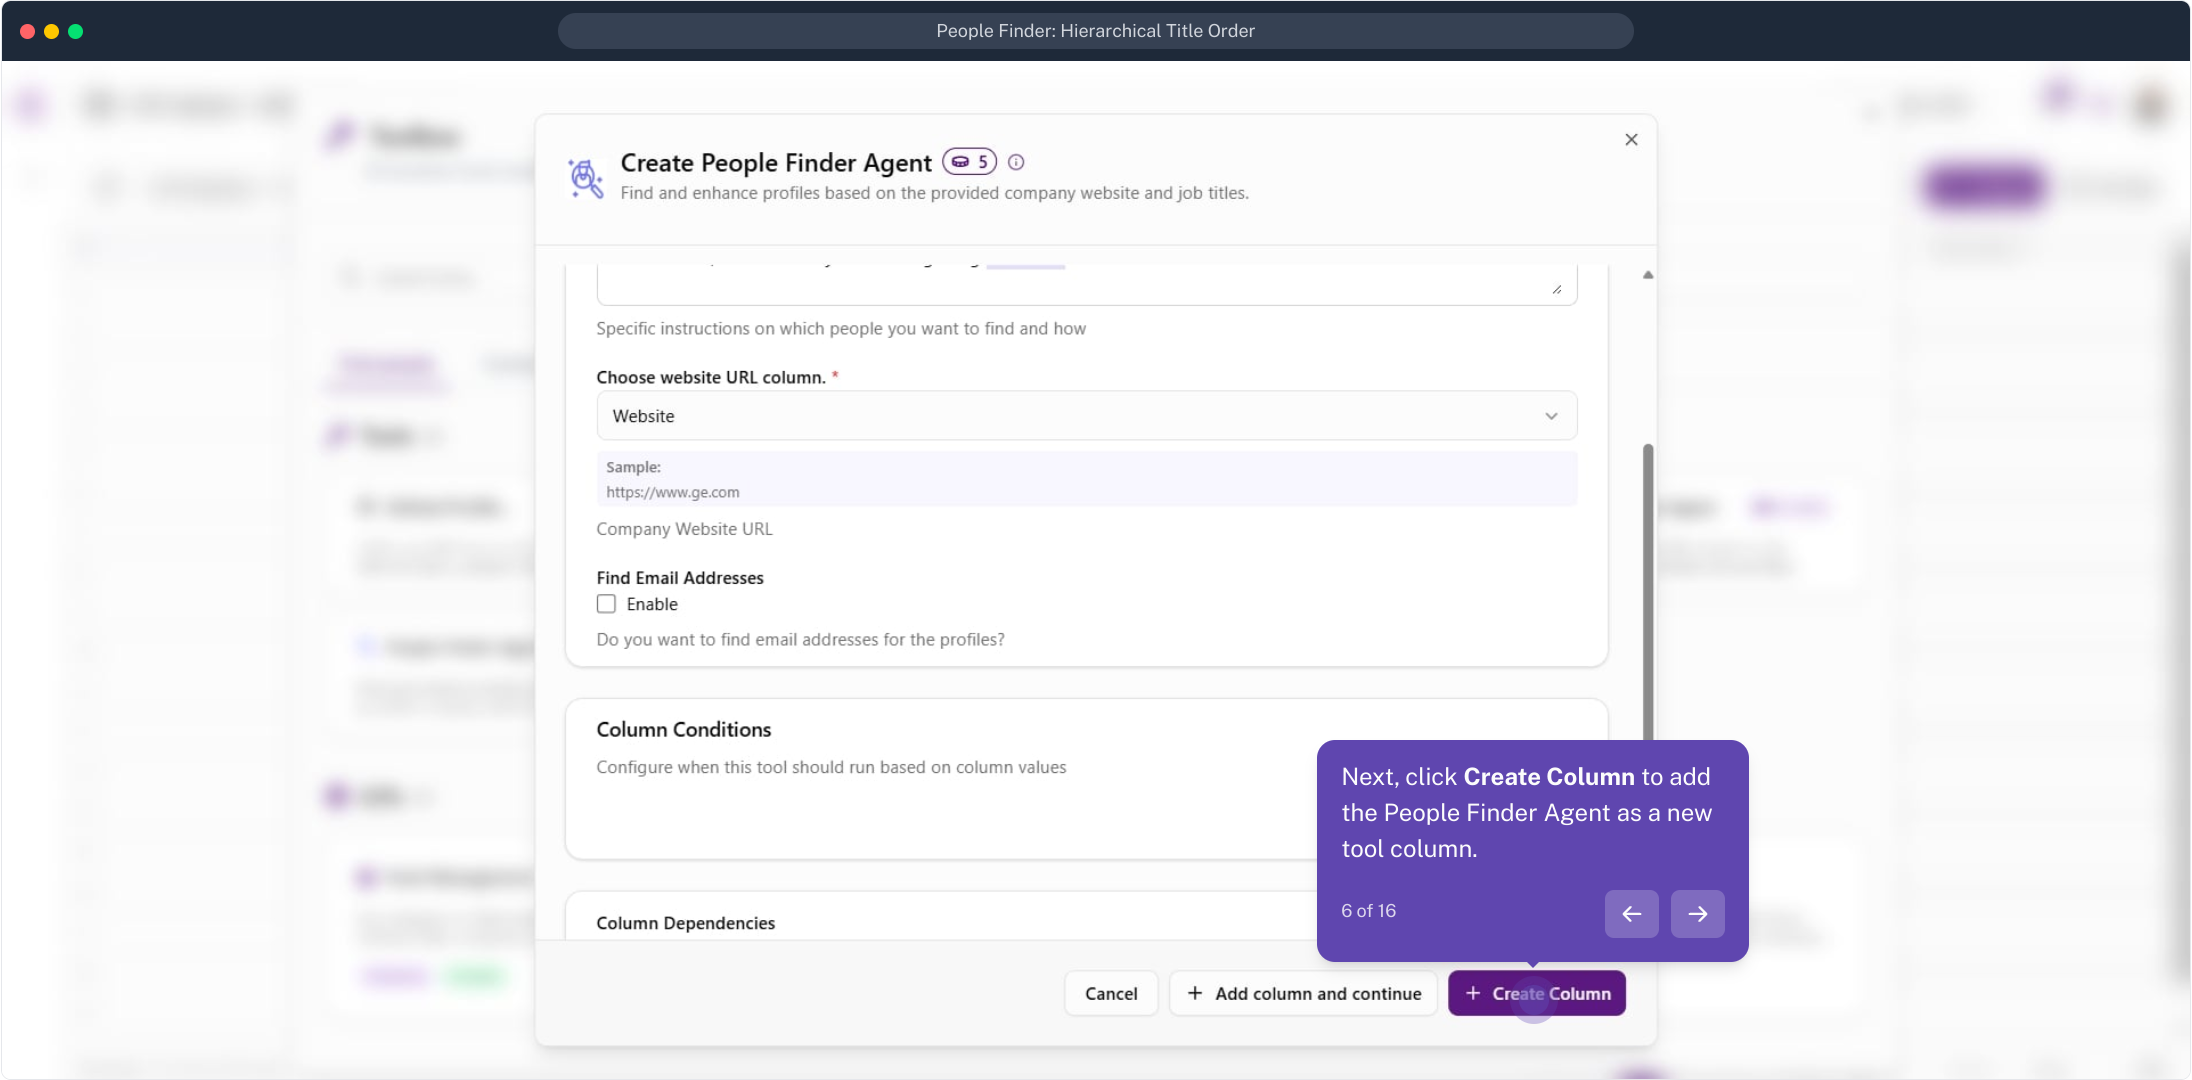Click the macOS green maximize window button

click(76, 31)
